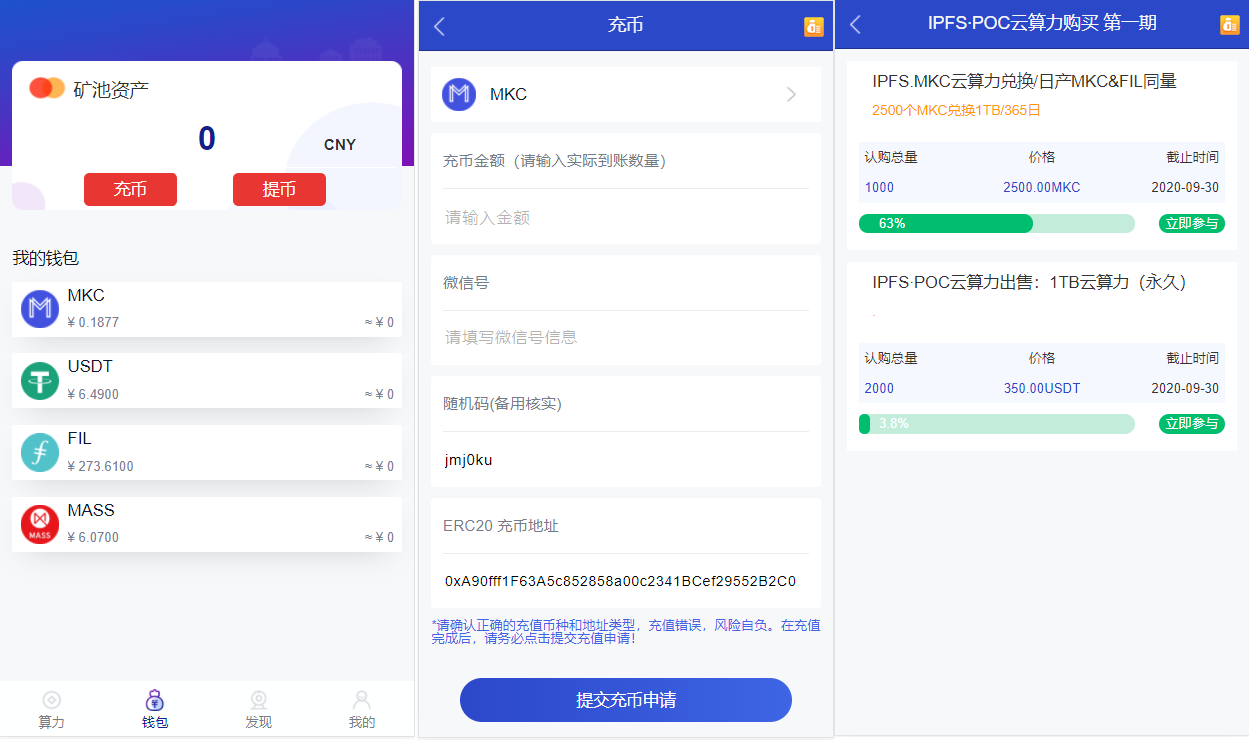Image resolution: width=1251 pixels, height=740 pixels.
Task: Click 立即参与 for the MKC exchange offer
Action: point(1192,224)
